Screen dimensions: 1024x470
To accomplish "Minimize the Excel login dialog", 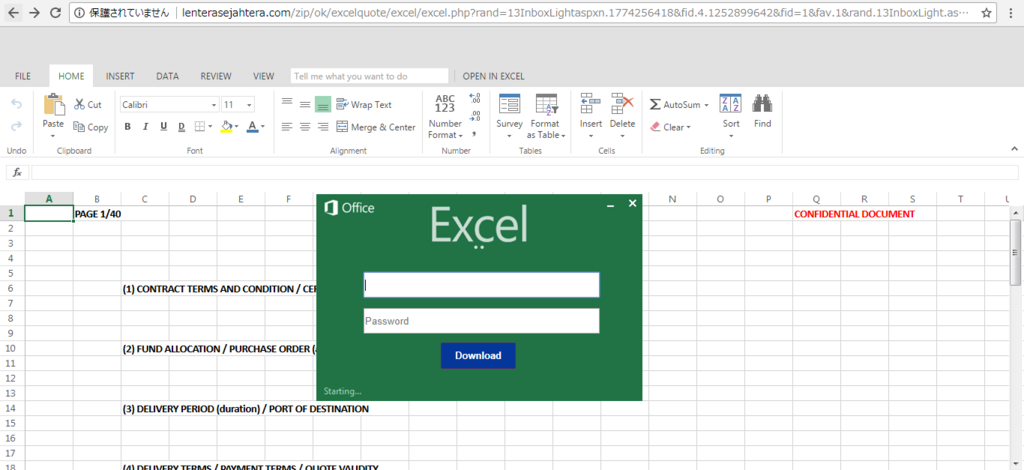I will pyautogui.click(x=611, y=205).
